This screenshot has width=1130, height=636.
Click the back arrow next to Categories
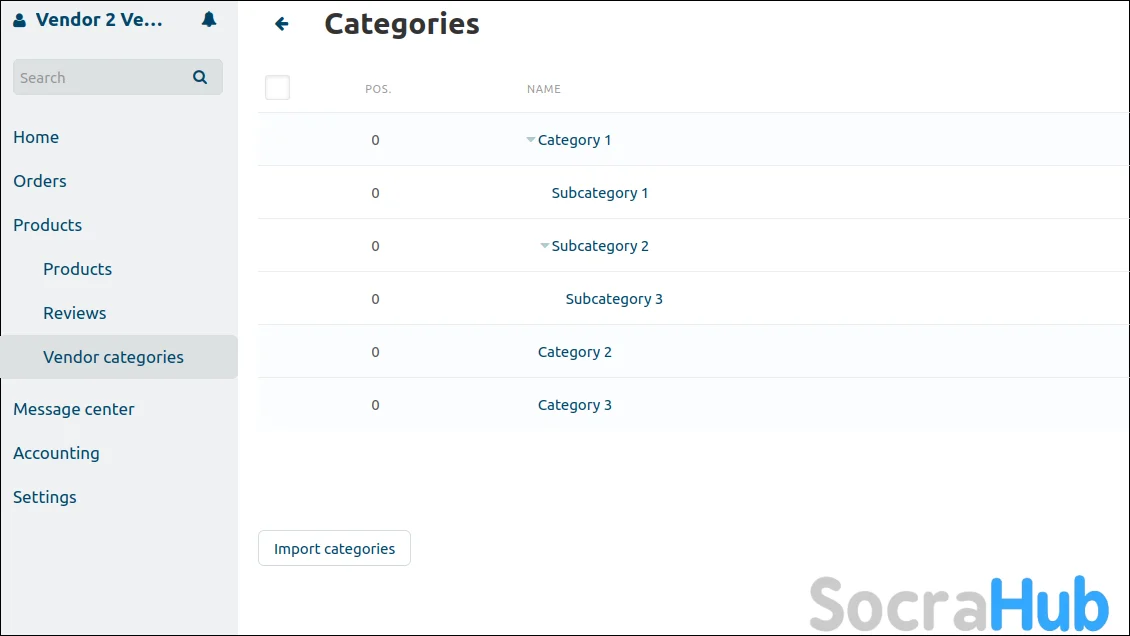pos(282,24)
